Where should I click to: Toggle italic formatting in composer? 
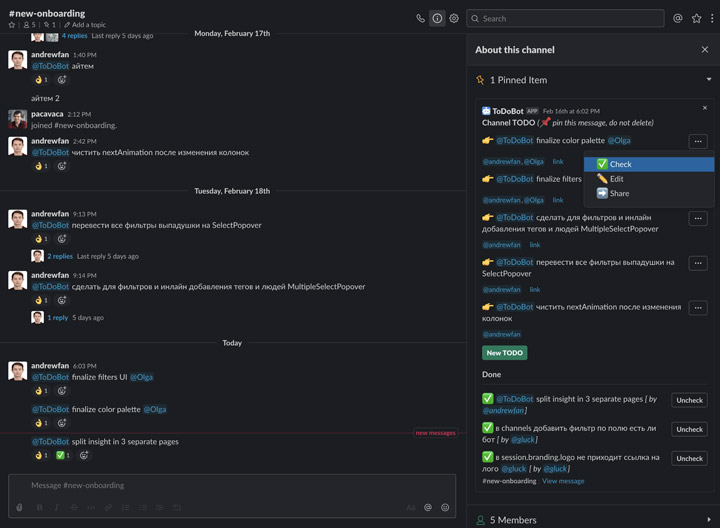pyautogui.click(x=56, y=507)
